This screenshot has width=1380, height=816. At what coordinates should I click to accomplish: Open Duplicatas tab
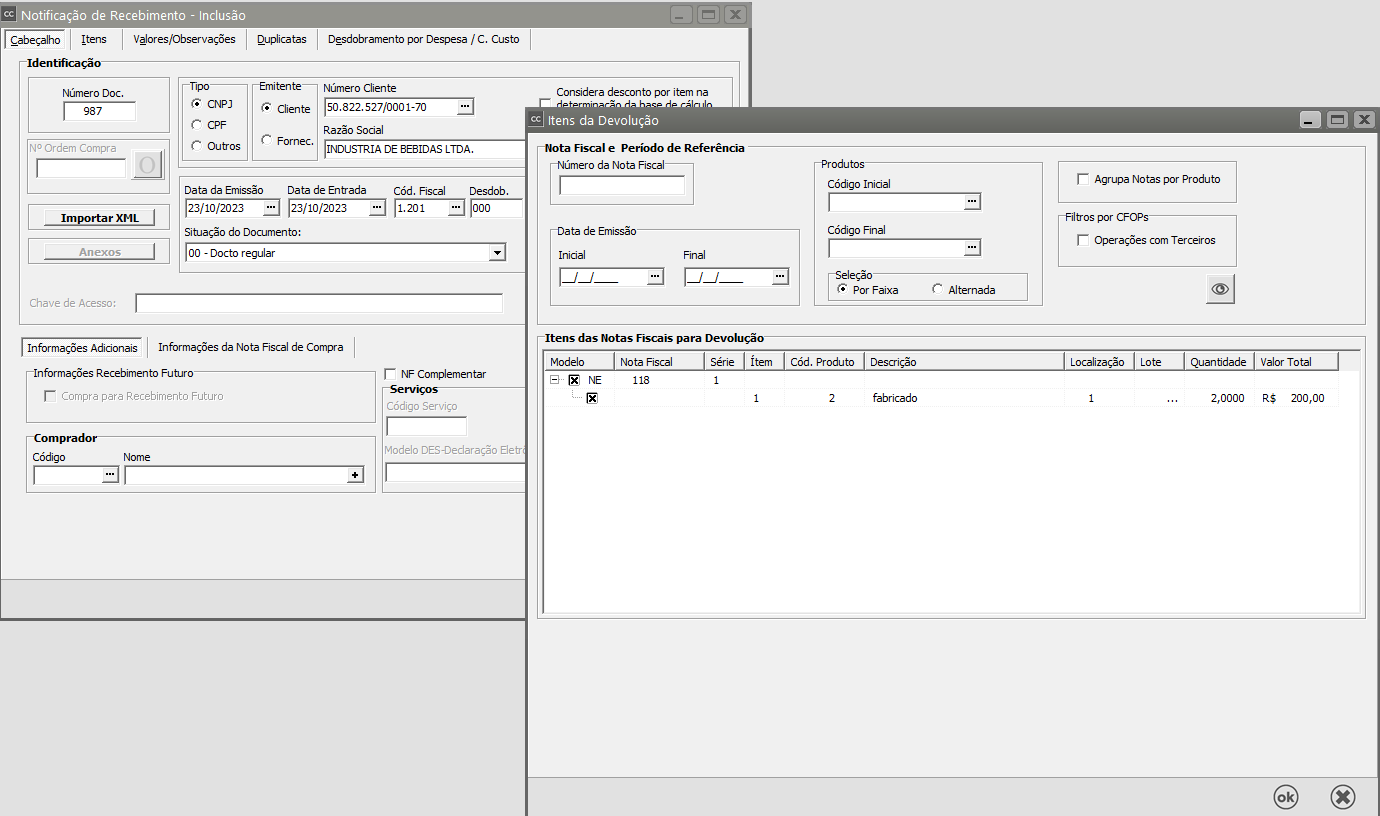pyautogui.click(x=282, y=39)
